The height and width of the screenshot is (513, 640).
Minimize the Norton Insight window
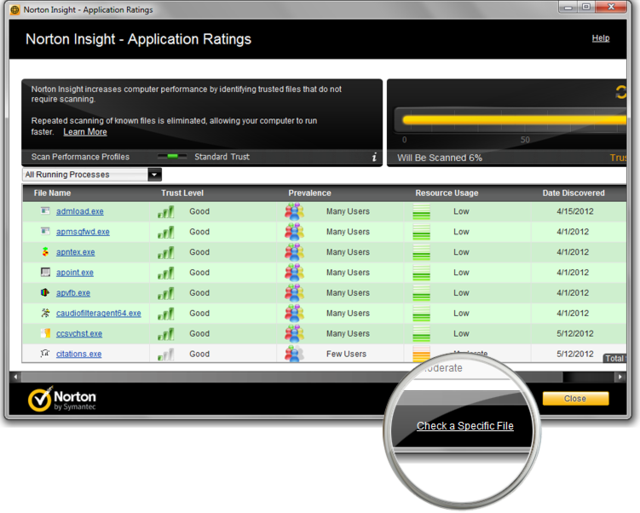tap(568, 7)
